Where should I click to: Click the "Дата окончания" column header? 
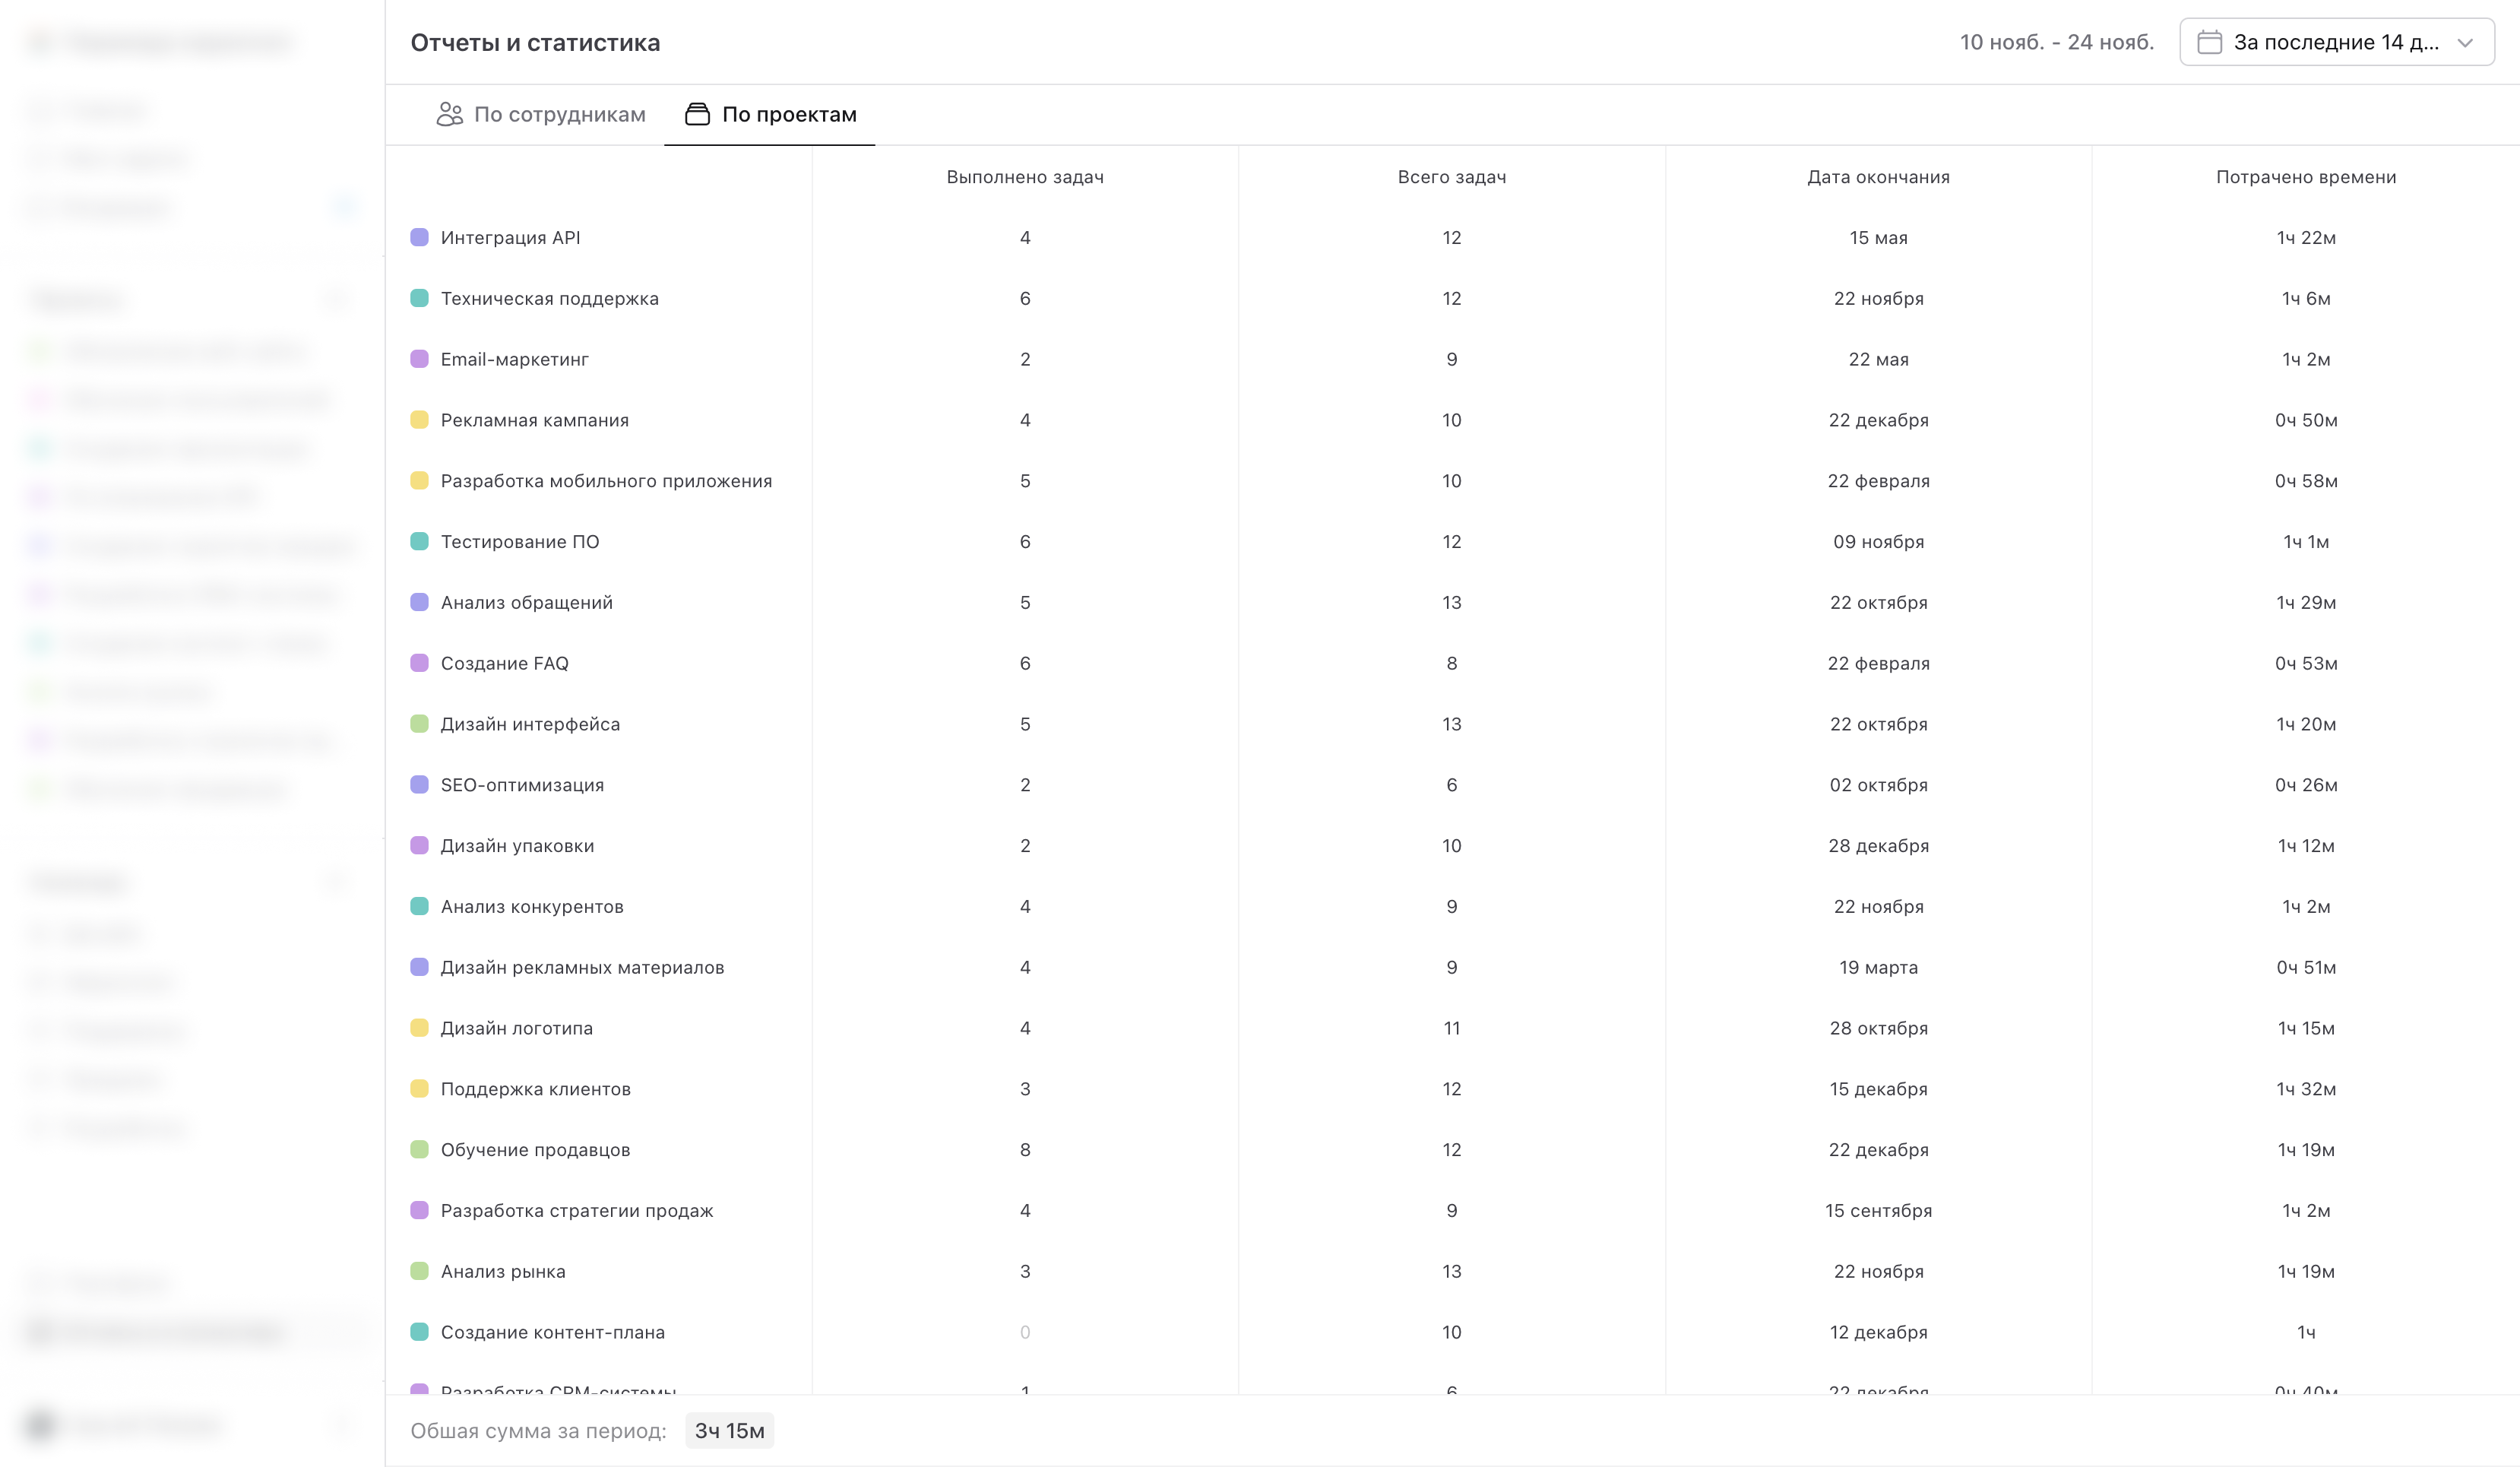tap(1878, 177)
